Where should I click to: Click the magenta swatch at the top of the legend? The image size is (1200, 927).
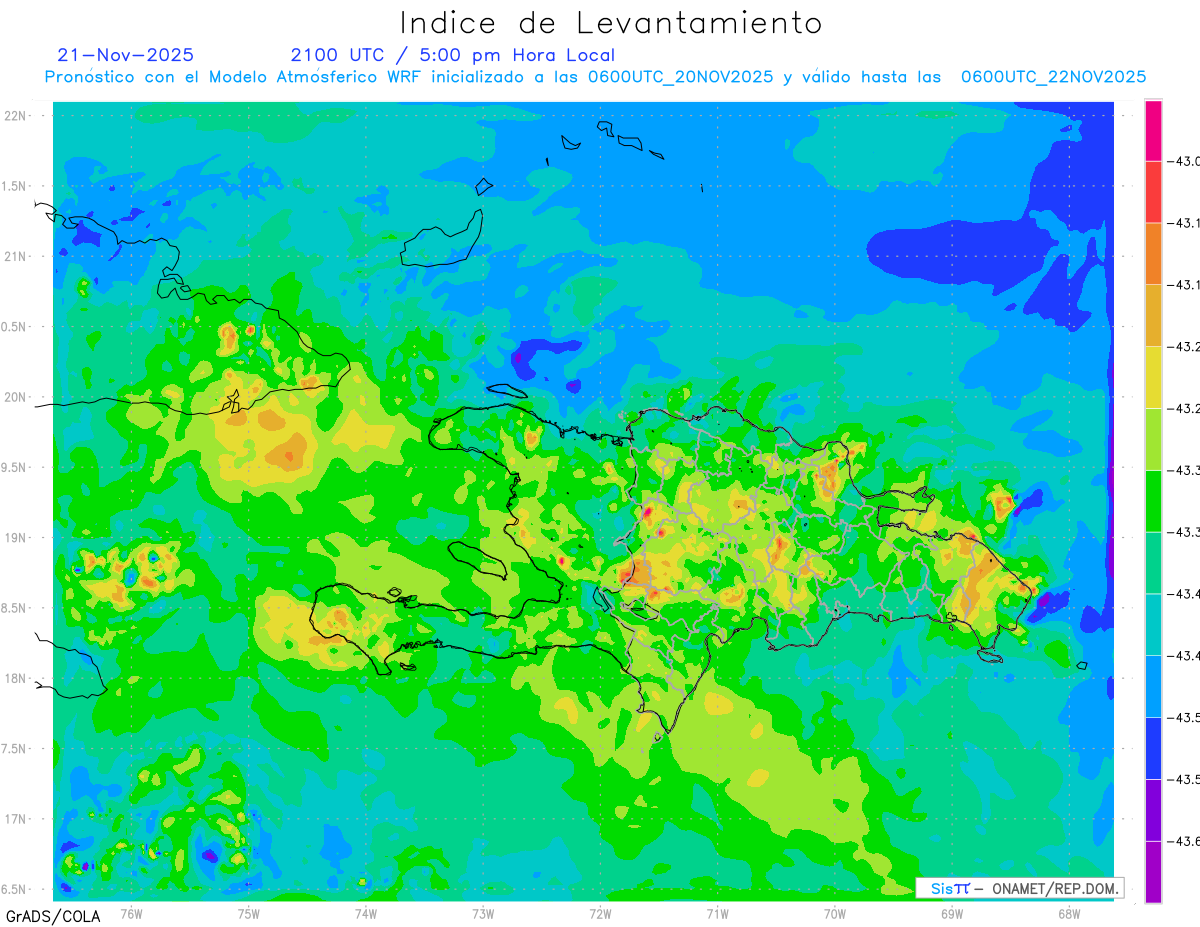tap(1153, 130)
